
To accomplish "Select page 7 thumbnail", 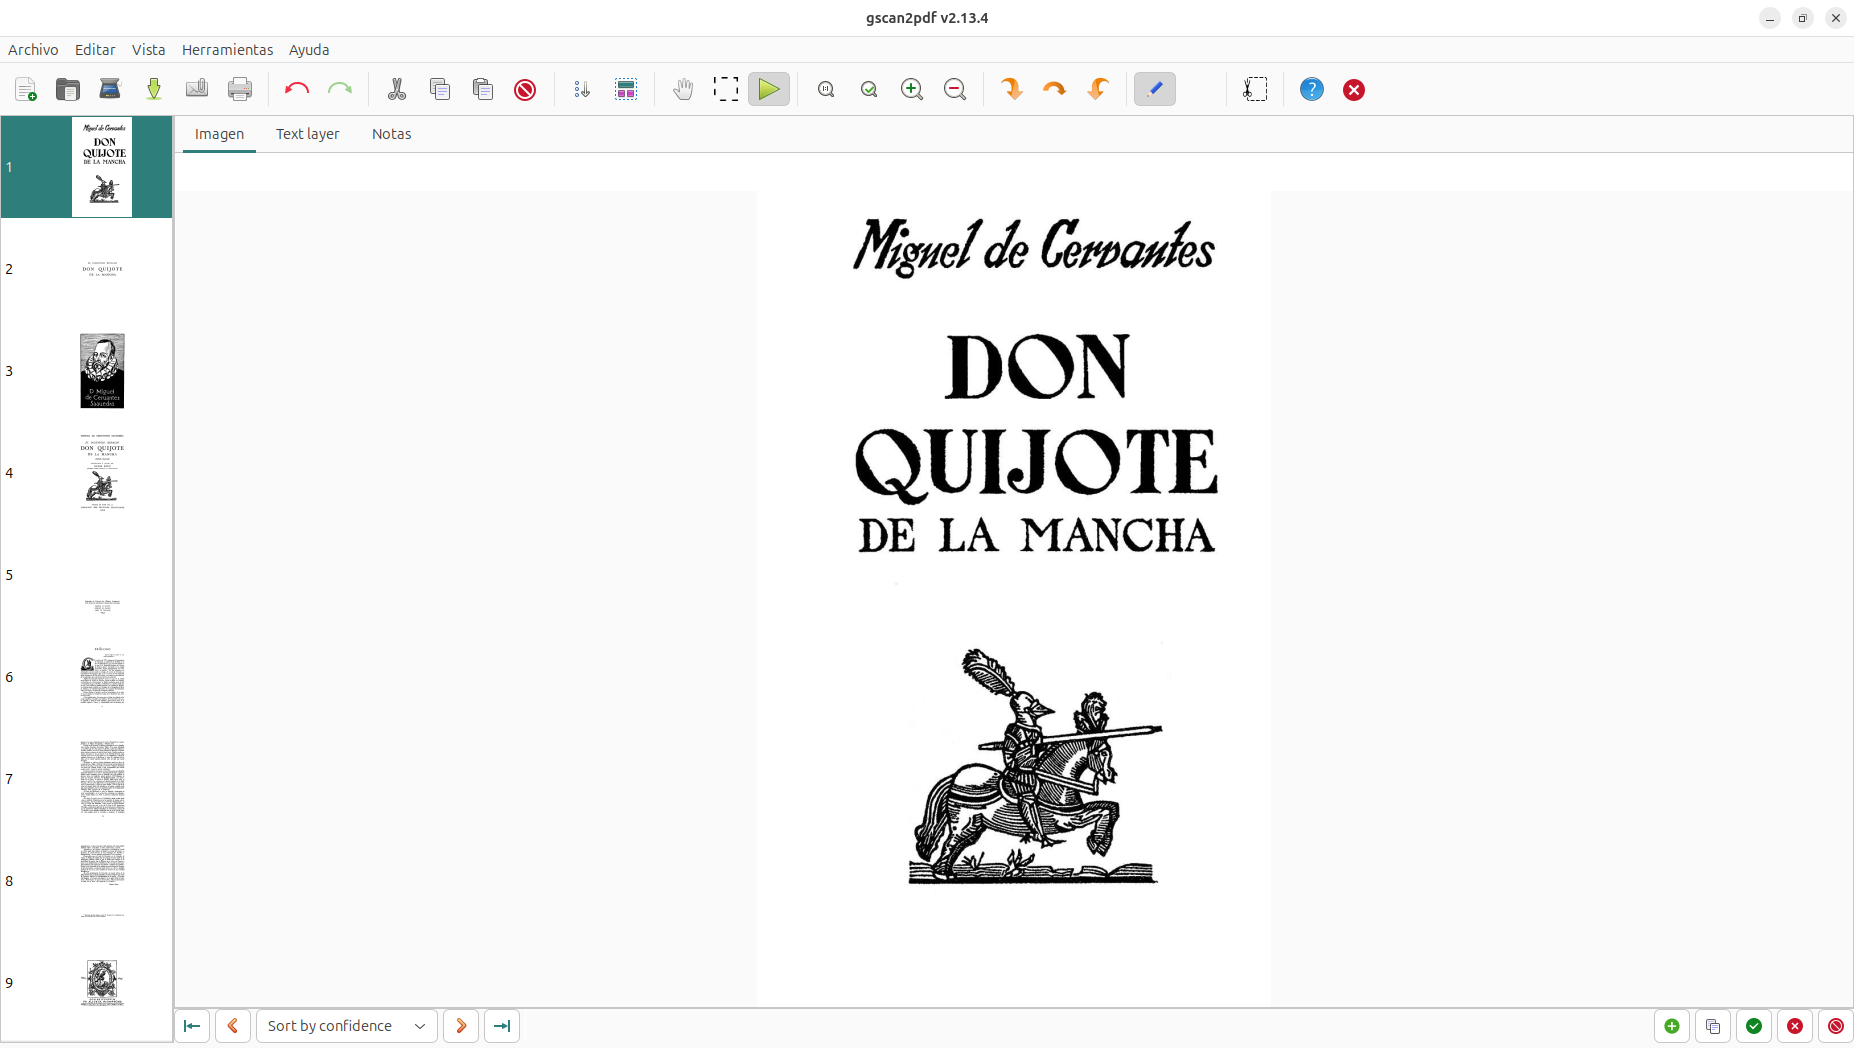I will point(102,779).
